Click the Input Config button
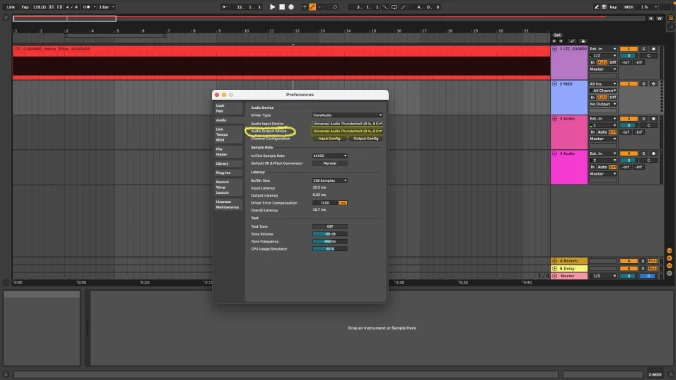Viewport: 676px width, 380px height. coord(329,138)
